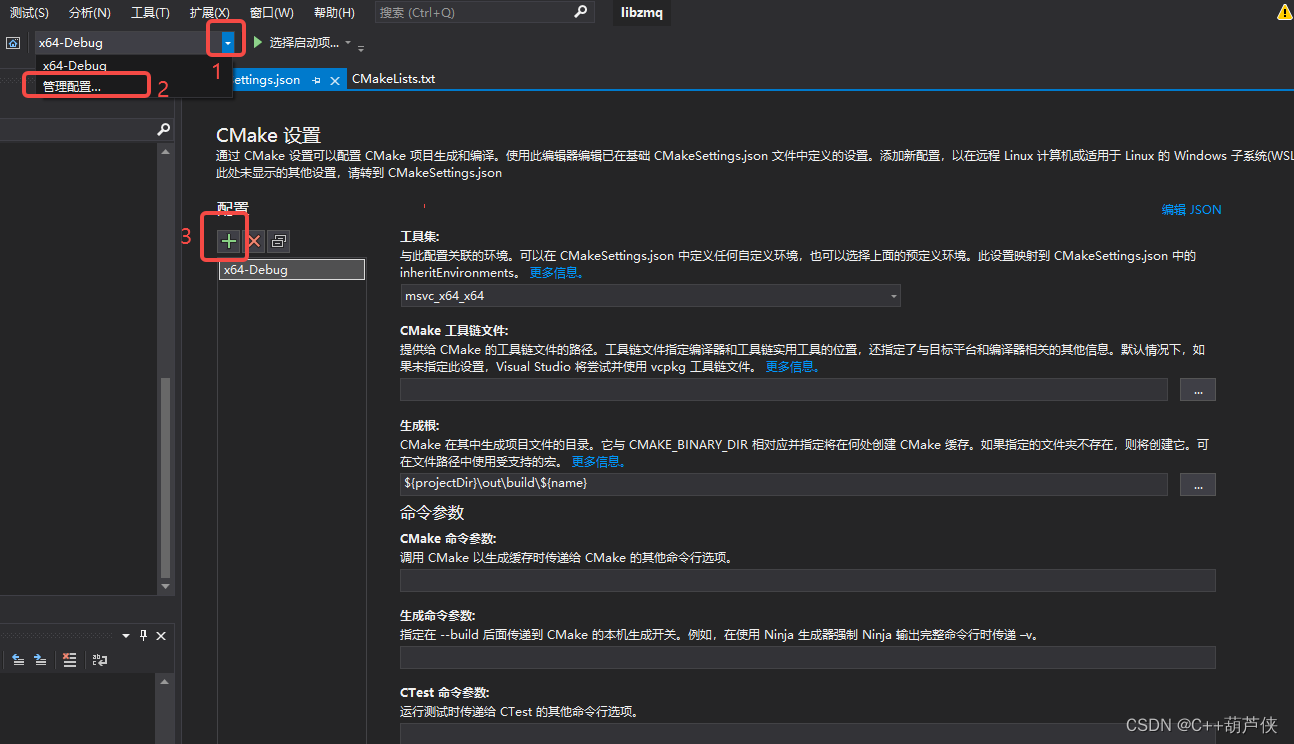
Task: Pin the CMakeSettings.json tab
Action: click(x=316, y=80)
